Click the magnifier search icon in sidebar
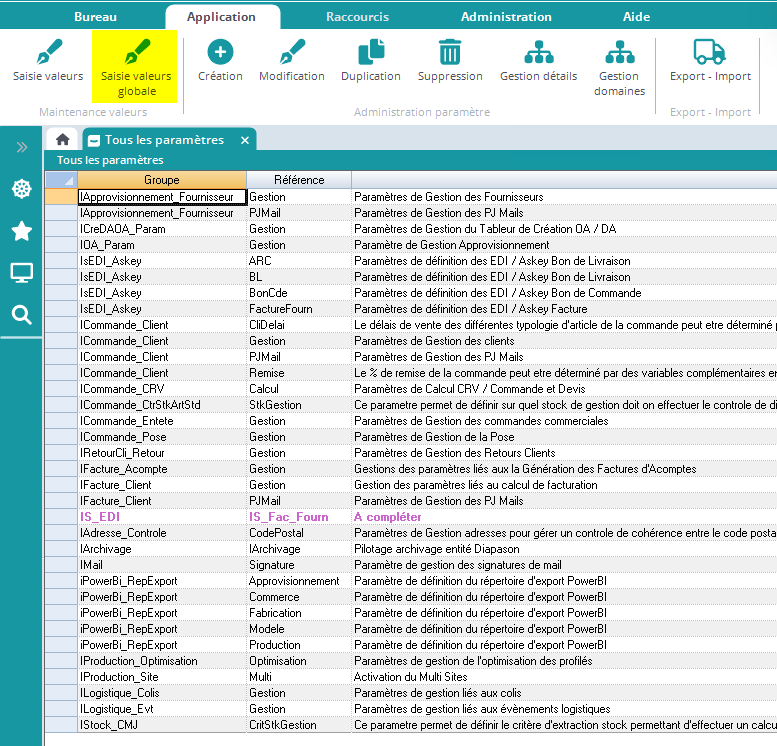777x746 pixels. (x=21, y=315)
